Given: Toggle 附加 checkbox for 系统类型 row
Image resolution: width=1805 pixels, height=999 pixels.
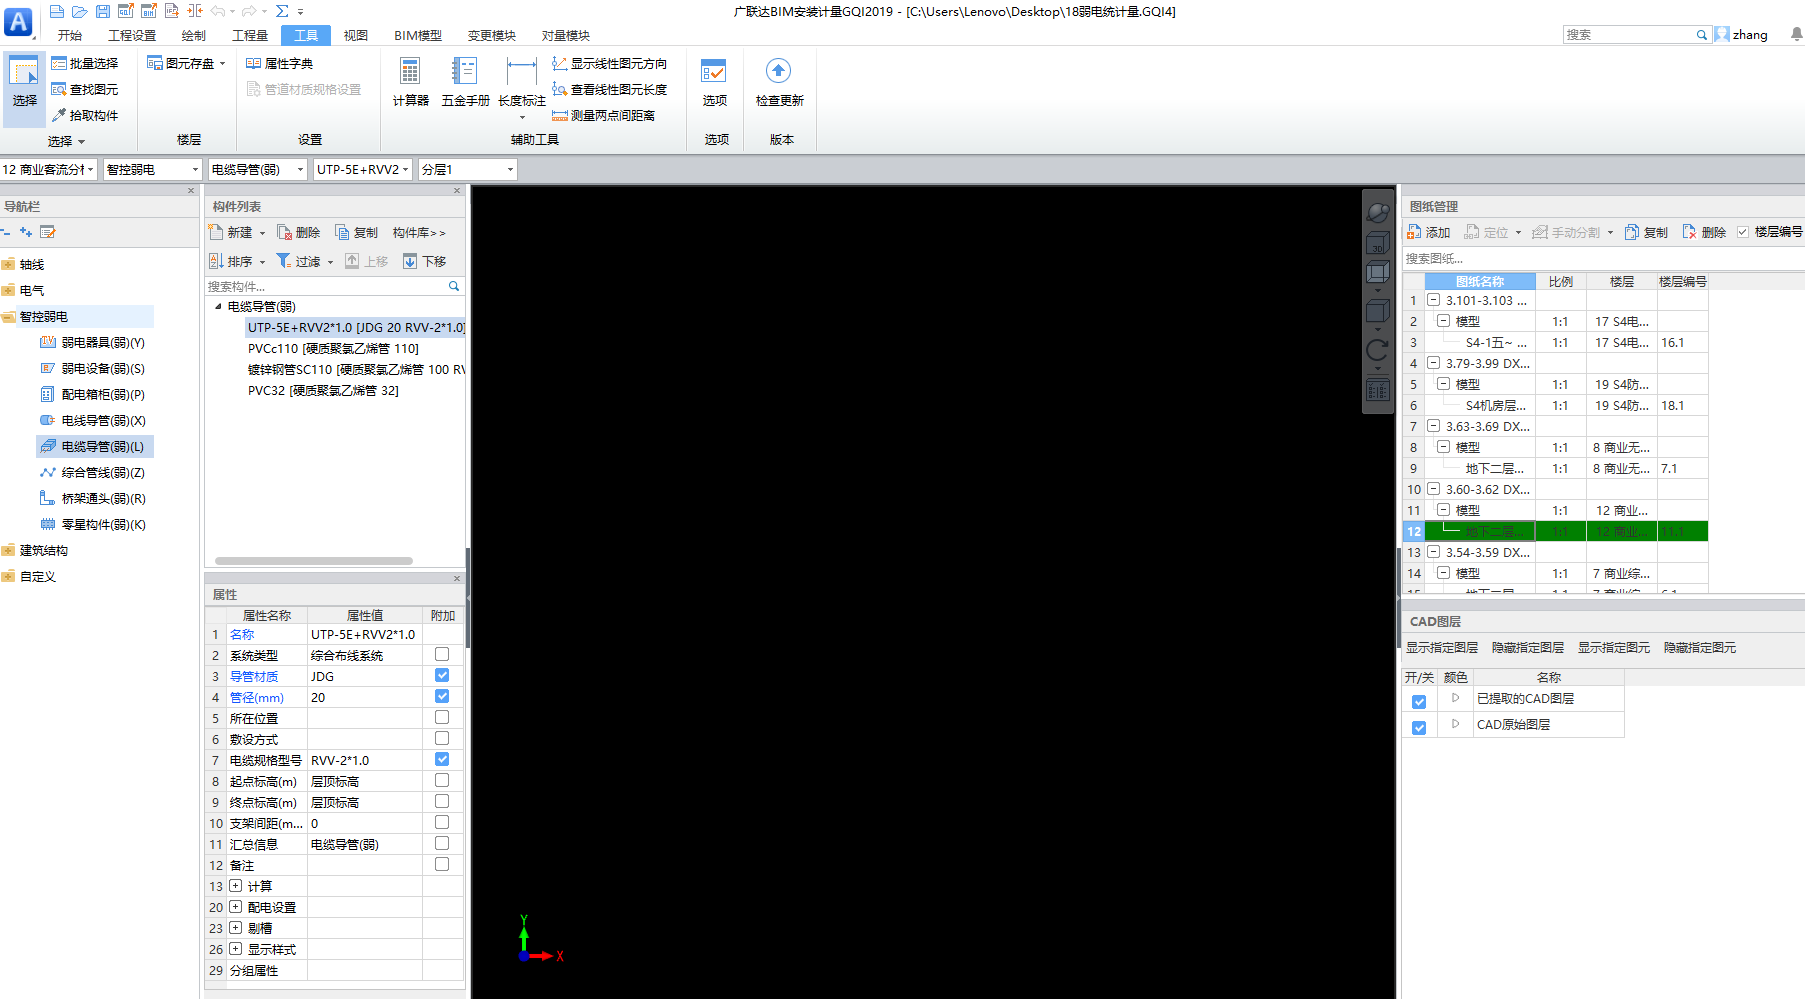Looking at the screenshot, I should click(x=442, y=654).
